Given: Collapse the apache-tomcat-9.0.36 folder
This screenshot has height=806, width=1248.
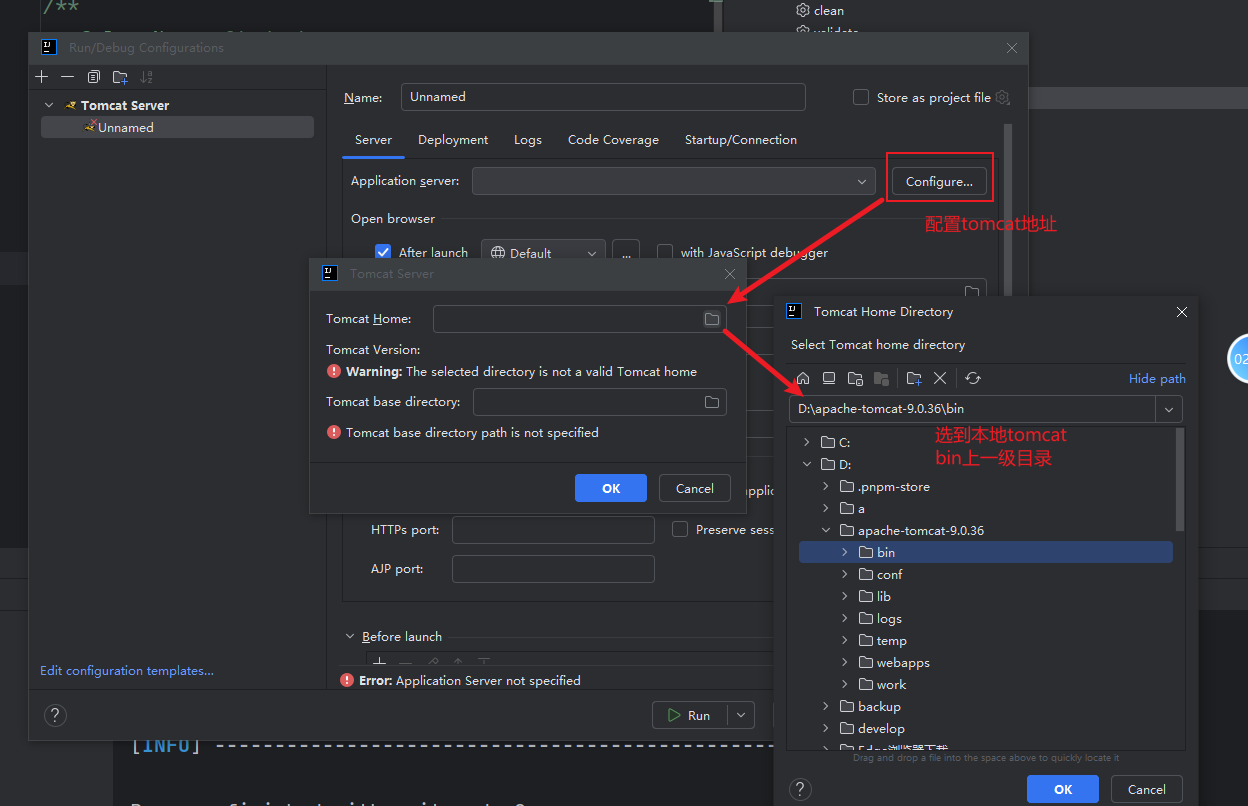Looking at the screenshot, I should point(826,530).
